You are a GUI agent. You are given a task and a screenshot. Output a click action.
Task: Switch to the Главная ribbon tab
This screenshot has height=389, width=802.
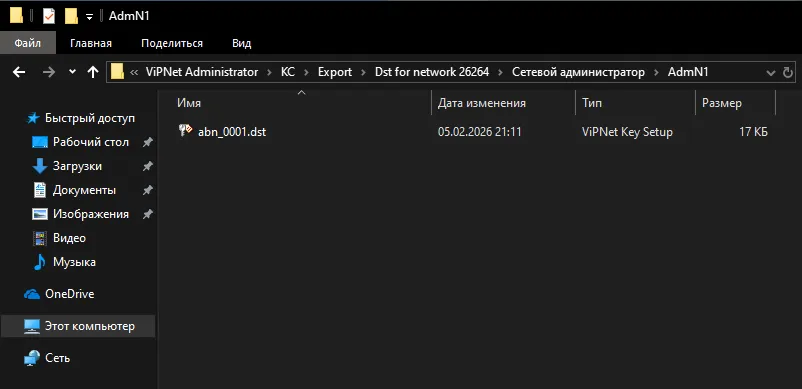coord(91,43)
